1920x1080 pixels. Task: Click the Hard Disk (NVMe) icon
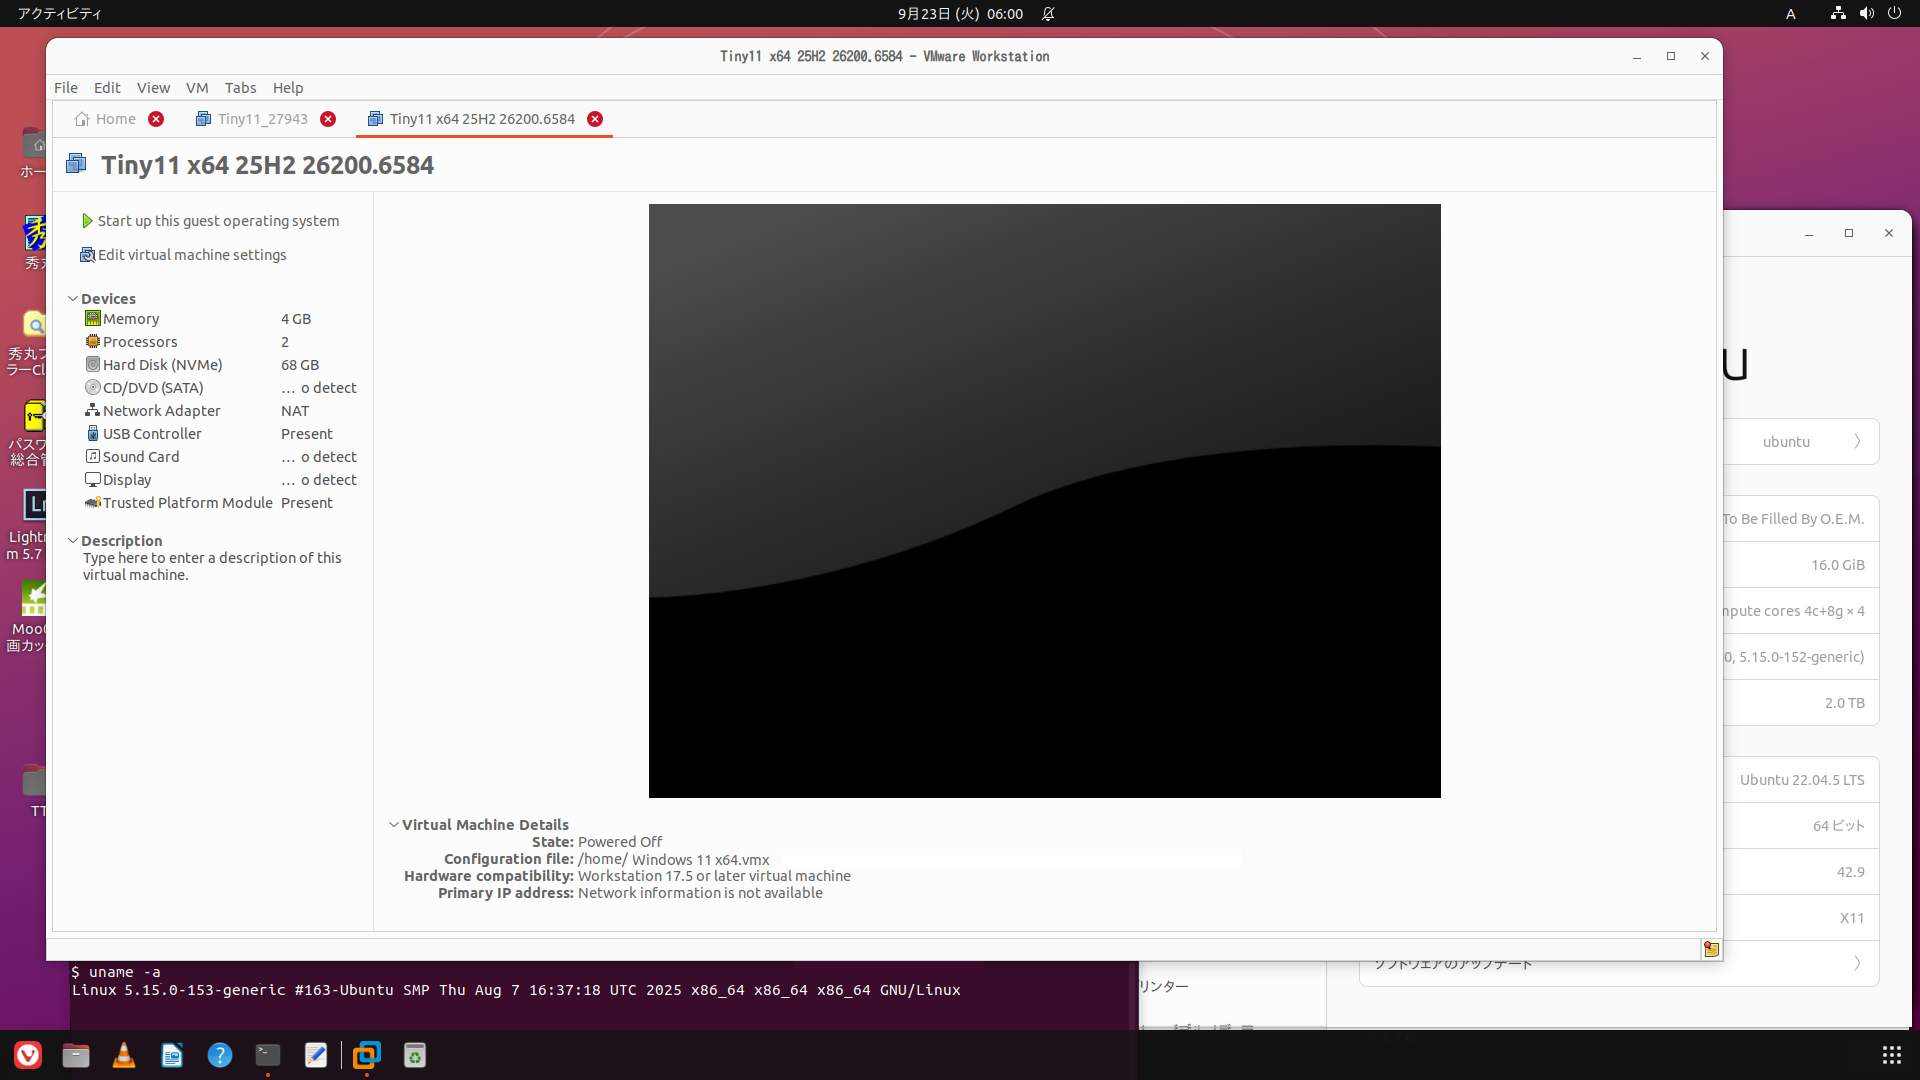92,364
